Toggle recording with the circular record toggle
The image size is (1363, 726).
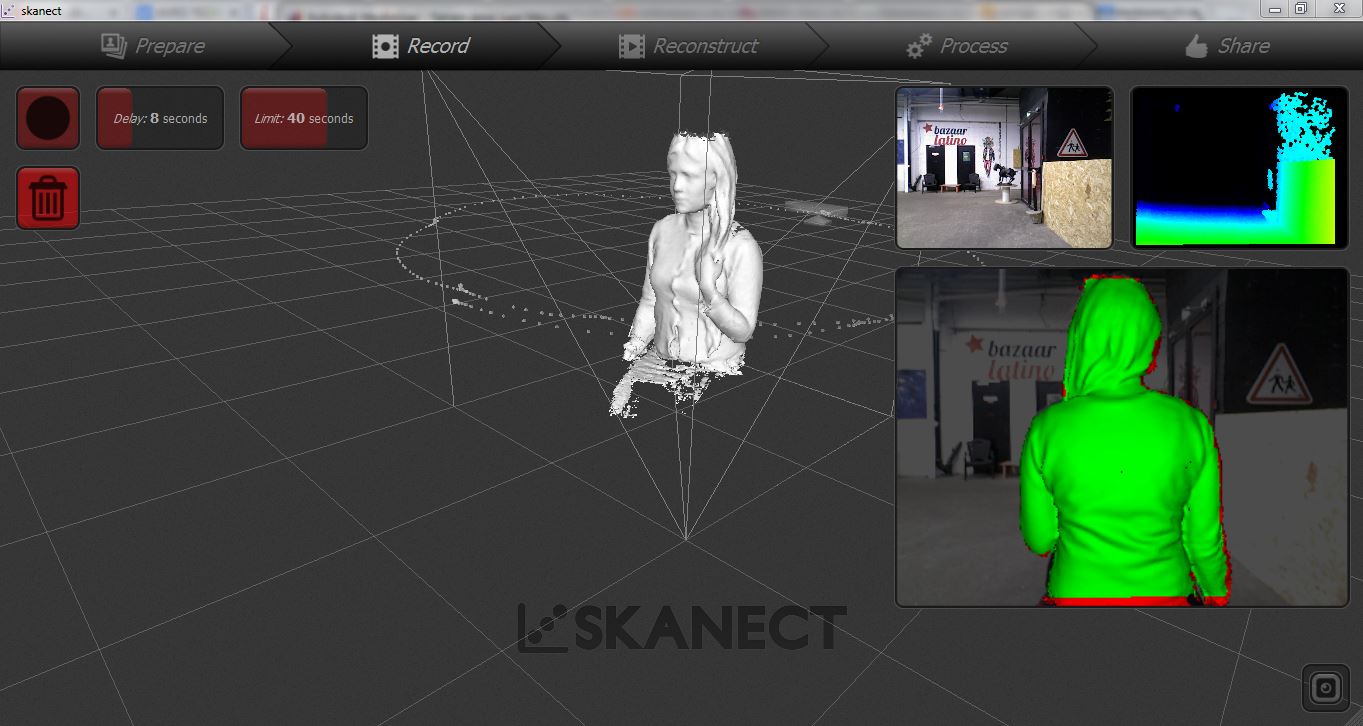coord(46,117)
